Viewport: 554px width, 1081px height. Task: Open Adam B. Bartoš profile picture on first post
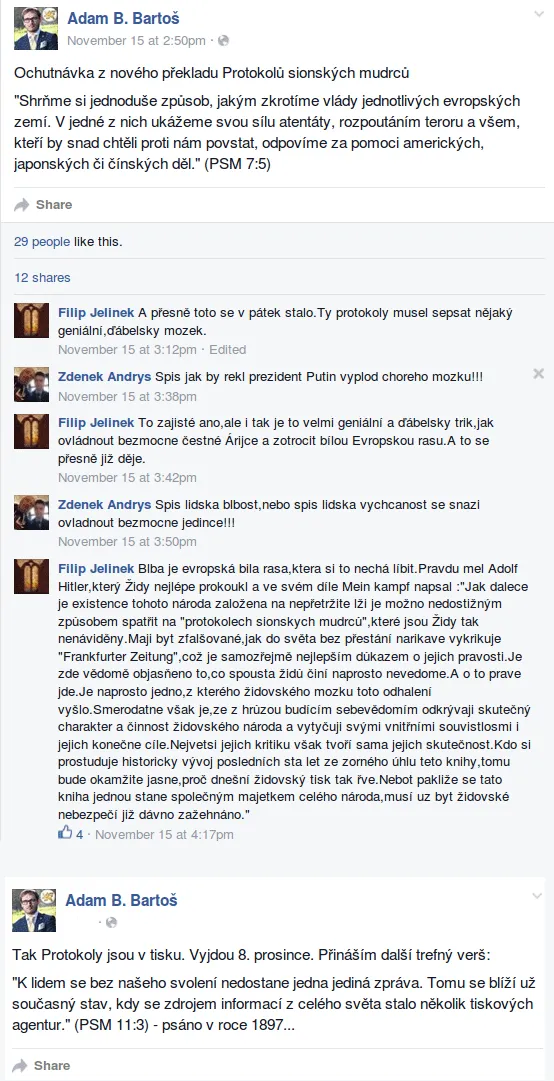(36, 29)
